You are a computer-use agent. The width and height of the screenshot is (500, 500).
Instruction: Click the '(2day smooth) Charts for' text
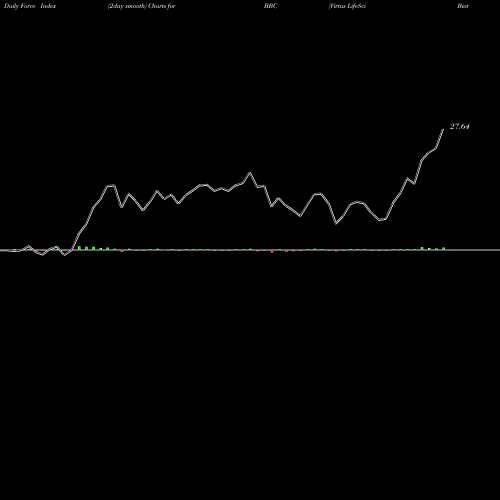142,6
